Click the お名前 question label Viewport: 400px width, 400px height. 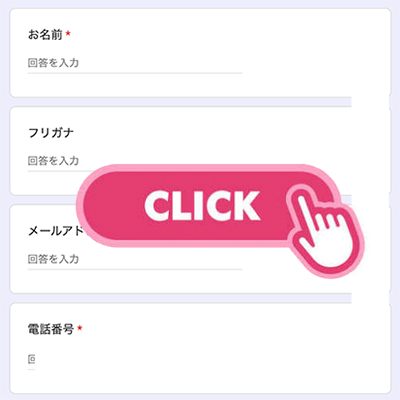(x=45, y=34)
